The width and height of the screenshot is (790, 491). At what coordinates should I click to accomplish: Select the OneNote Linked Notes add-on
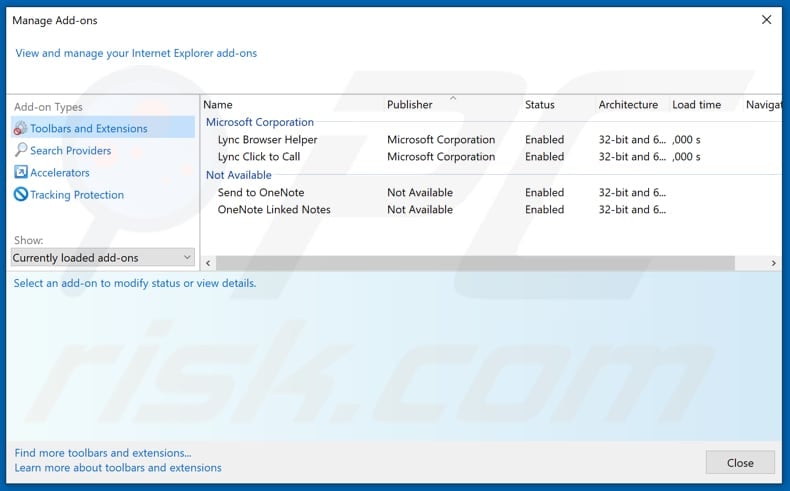(x=274, y=209)
